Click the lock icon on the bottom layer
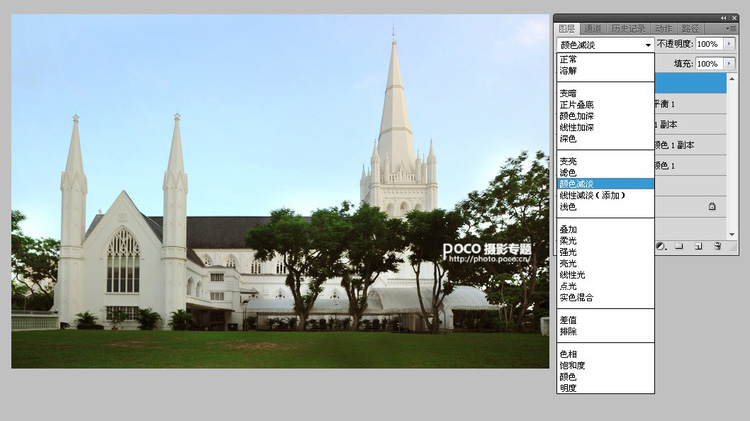Viewport: 750px width, 421px height. coord(712,206)
